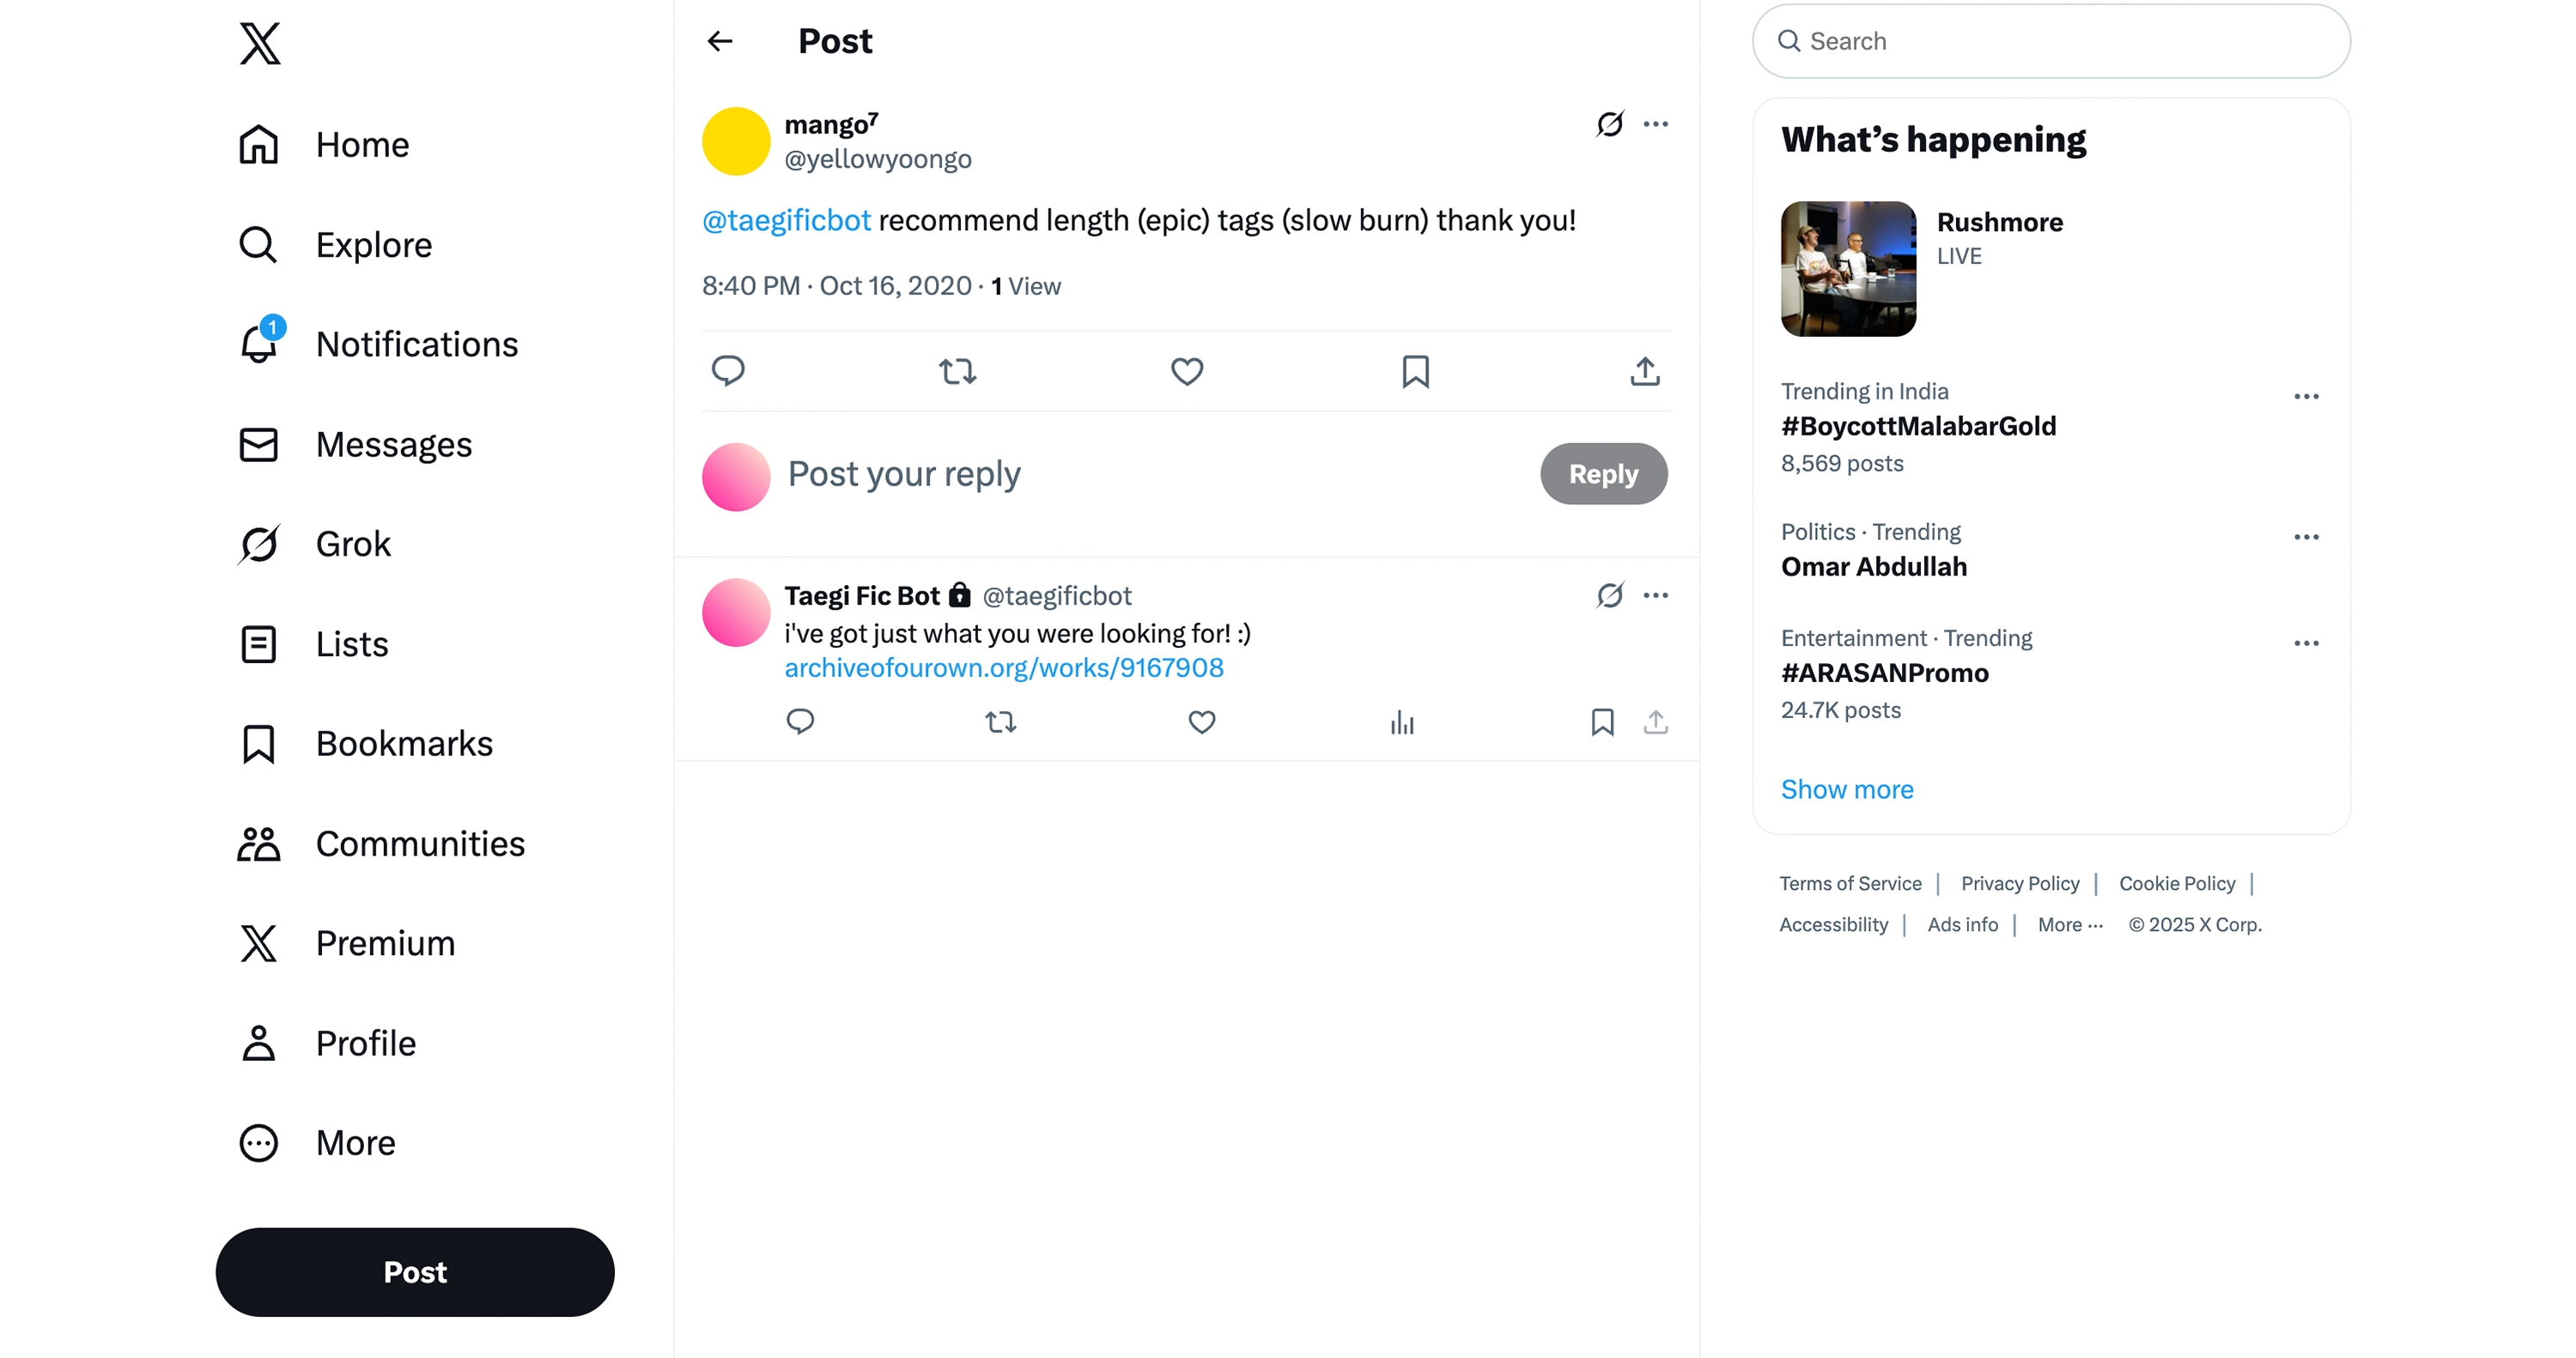Open the archiveofourown.org works link
Screen dimensions: 2576x1358
1004,668
